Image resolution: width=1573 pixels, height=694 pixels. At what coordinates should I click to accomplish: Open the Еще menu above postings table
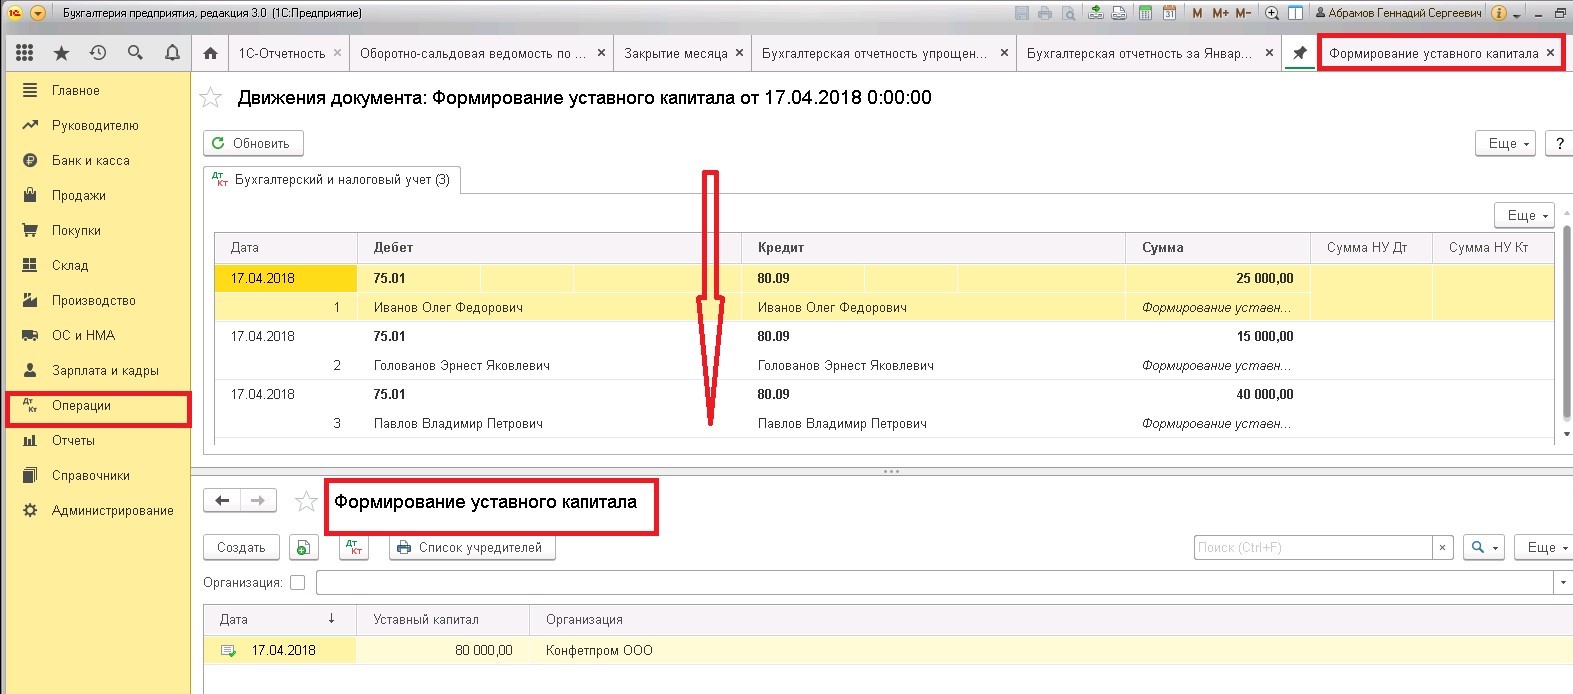tap(1525, 215)
